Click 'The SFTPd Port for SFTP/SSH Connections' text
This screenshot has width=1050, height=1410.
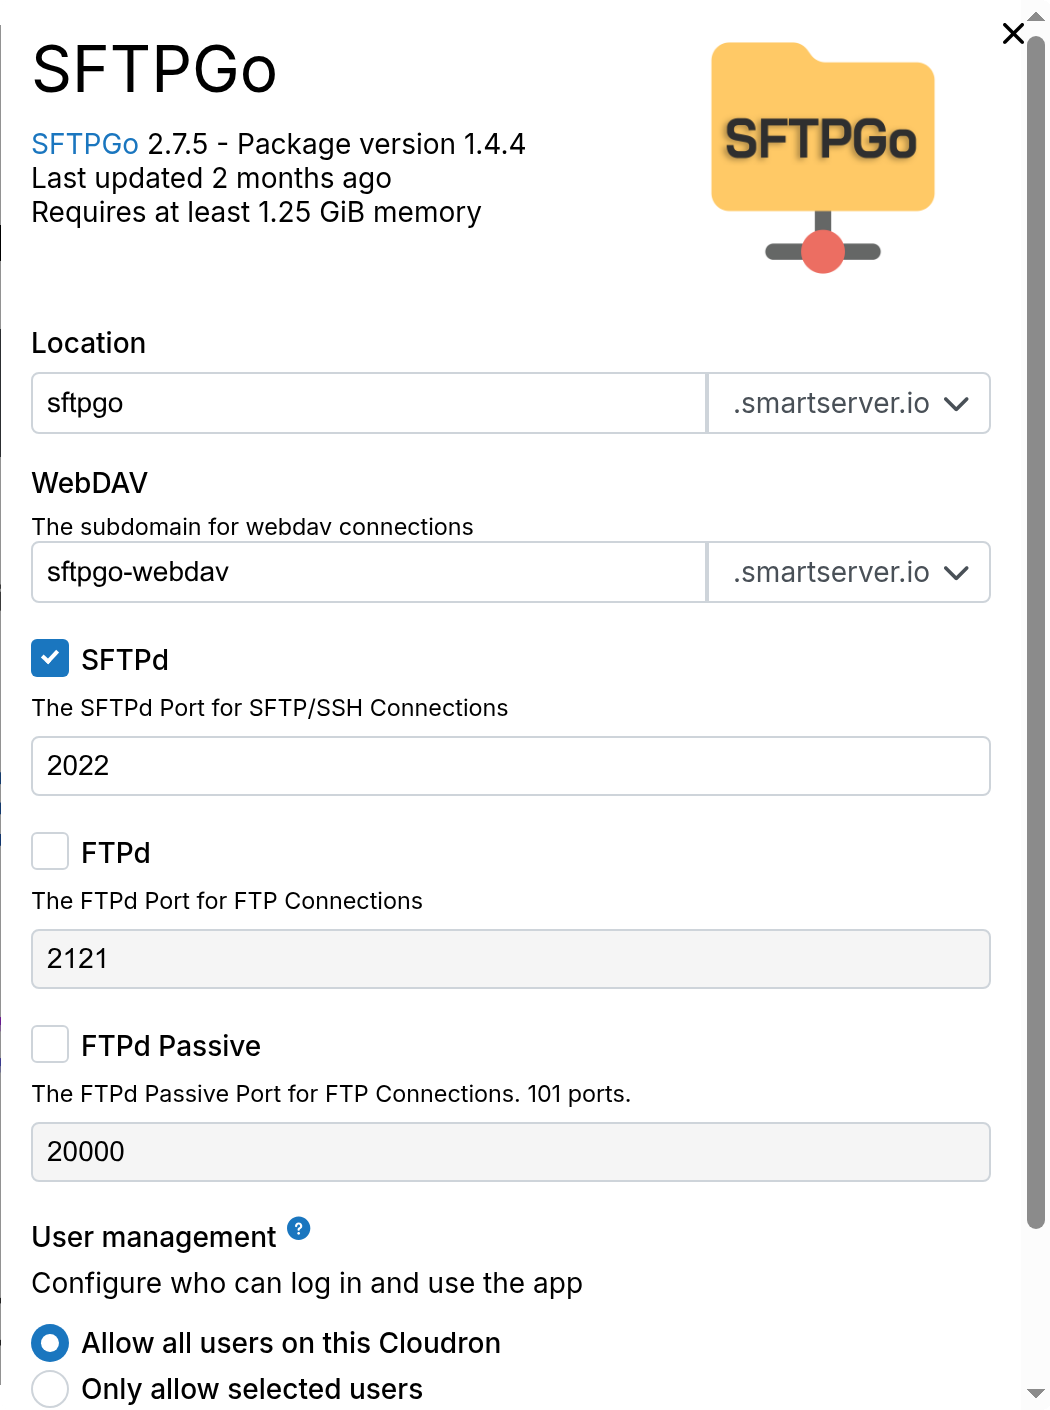[270, 708]
